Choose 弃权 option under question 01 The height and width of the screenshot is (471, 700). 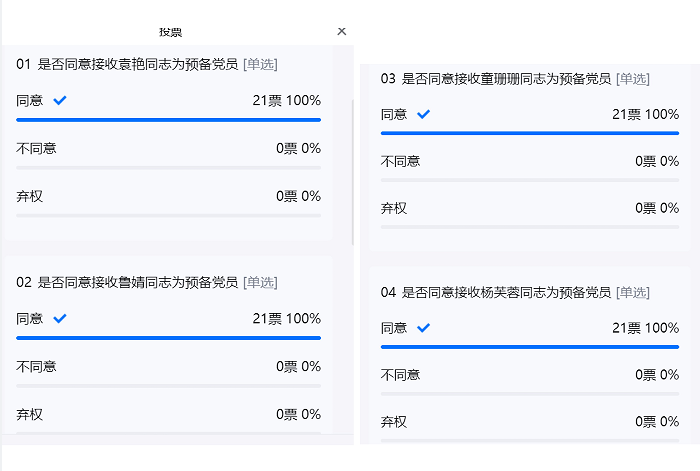point(30,196)
